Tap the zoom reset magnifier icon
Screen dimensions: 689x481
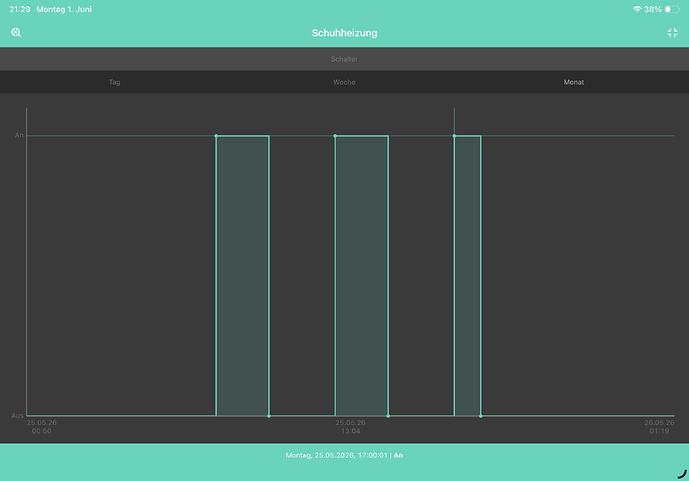click(x=16, y=33)
